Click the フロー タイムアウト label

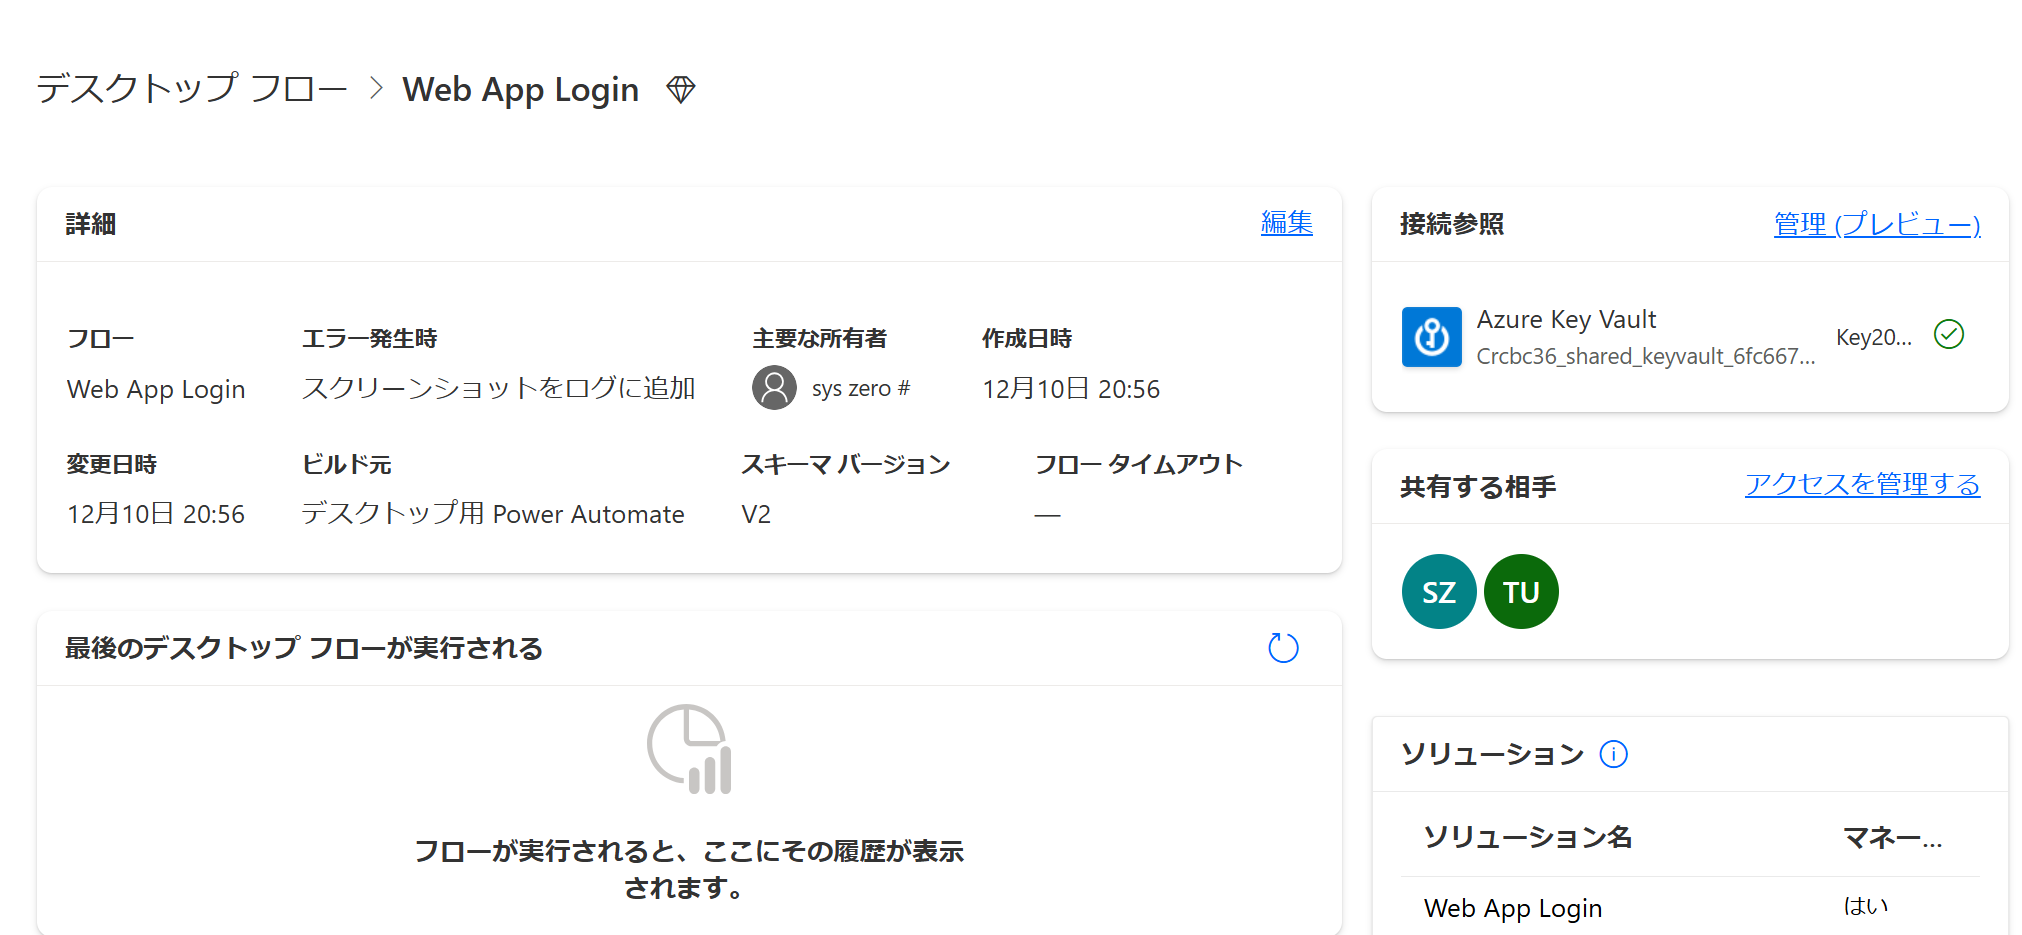click(x=1138, y=464)
